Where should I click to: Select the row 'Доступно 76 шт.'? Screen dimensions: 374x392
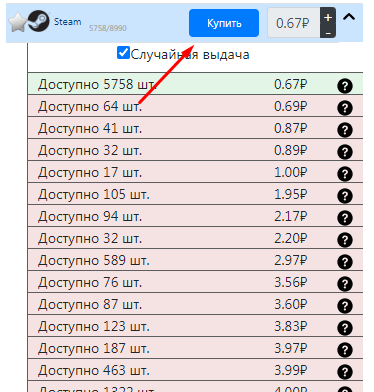click(x=195, y=282)
